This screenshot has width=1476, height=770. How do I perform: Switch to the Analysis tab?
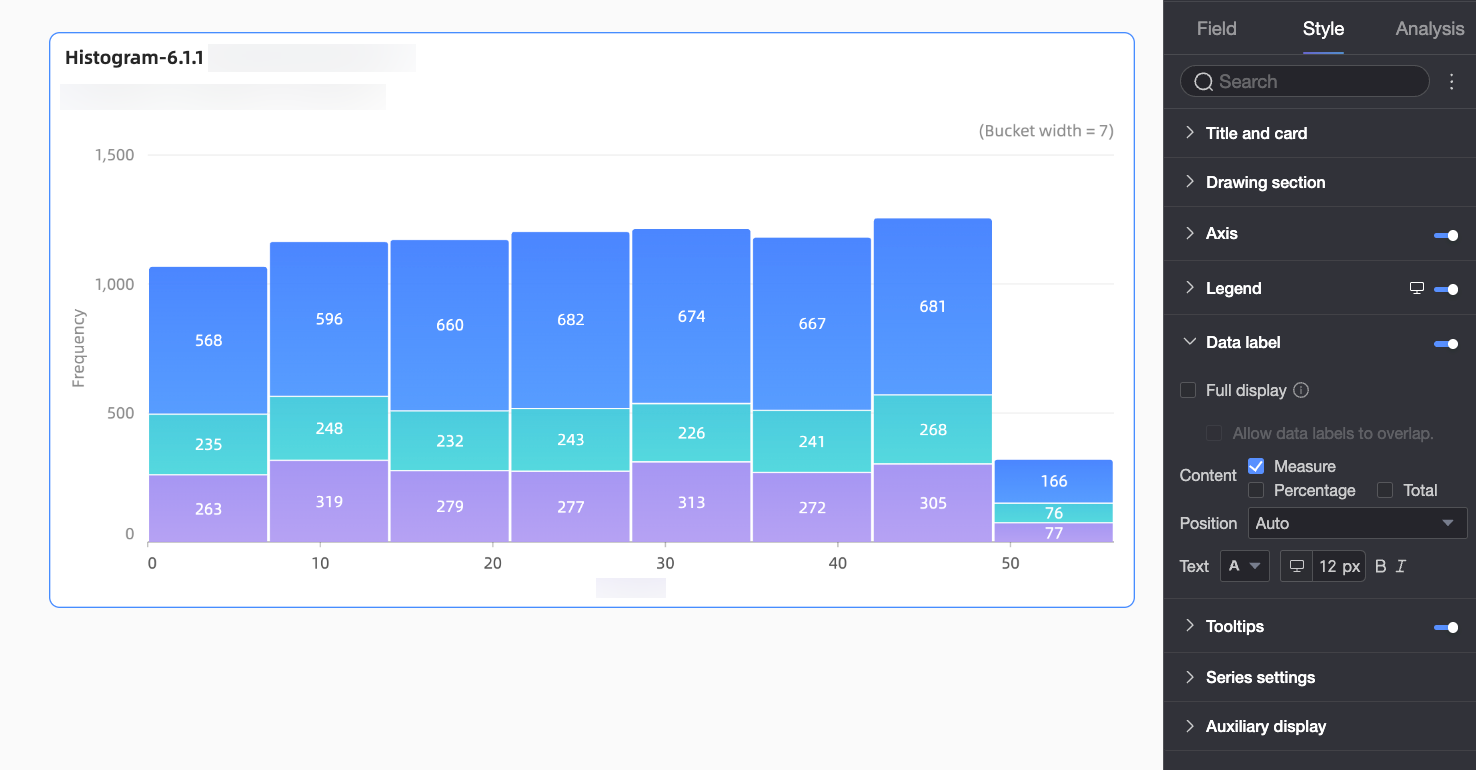[x=1429, y=29]
